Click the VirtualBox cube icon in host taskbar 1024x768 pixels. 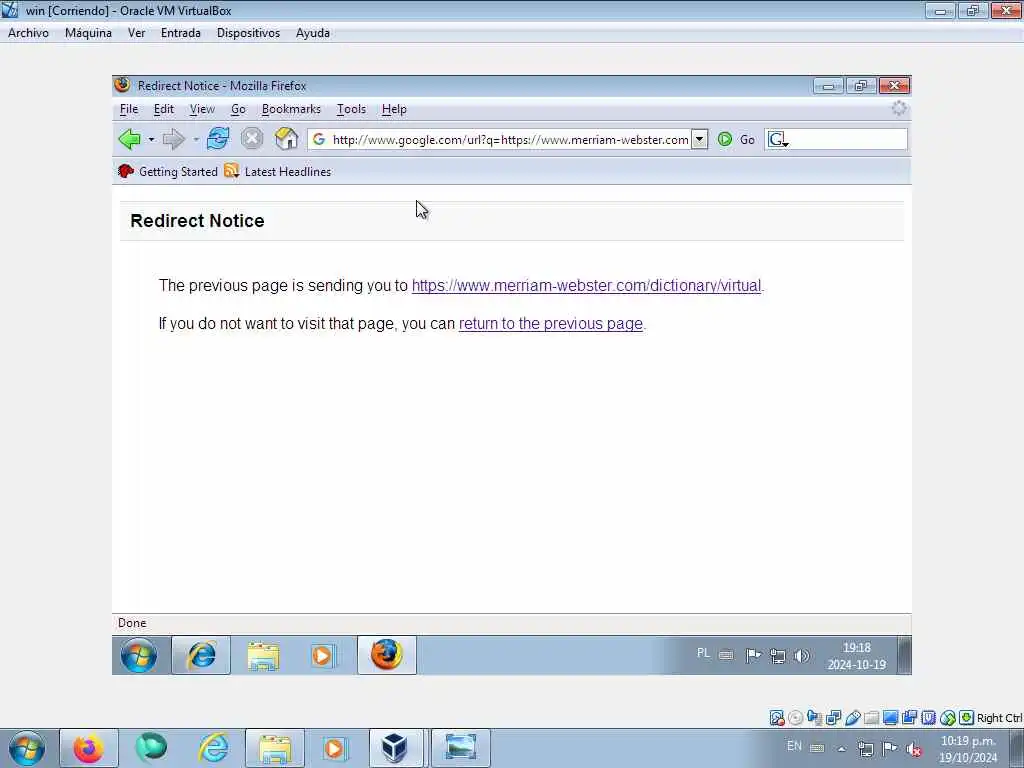click(x=394, y=748)
